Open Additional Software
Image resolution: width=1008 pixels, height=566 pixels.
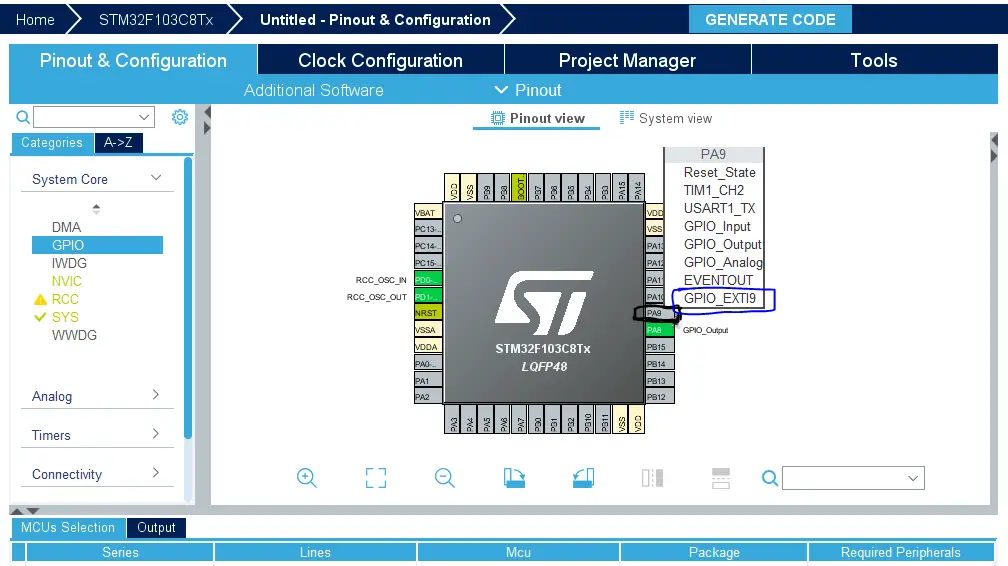314,90
